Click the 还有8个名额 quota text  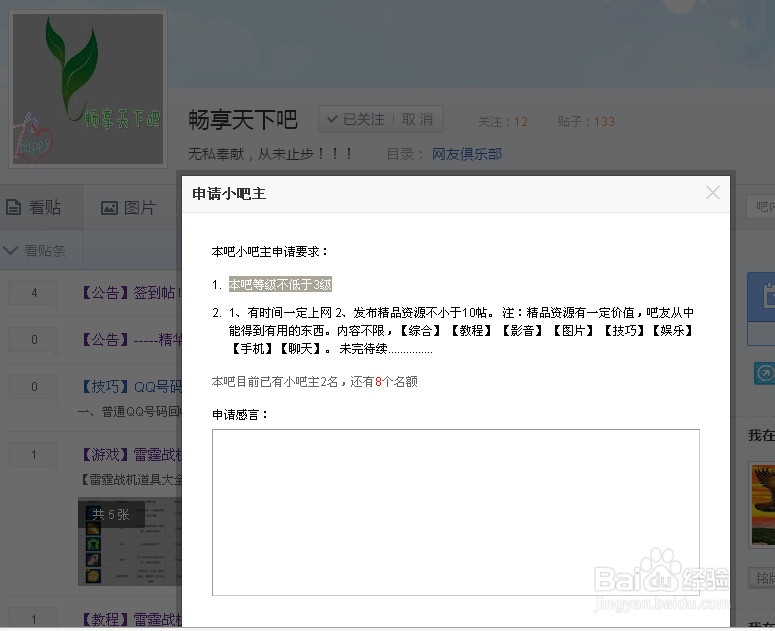tap(384, 381)
